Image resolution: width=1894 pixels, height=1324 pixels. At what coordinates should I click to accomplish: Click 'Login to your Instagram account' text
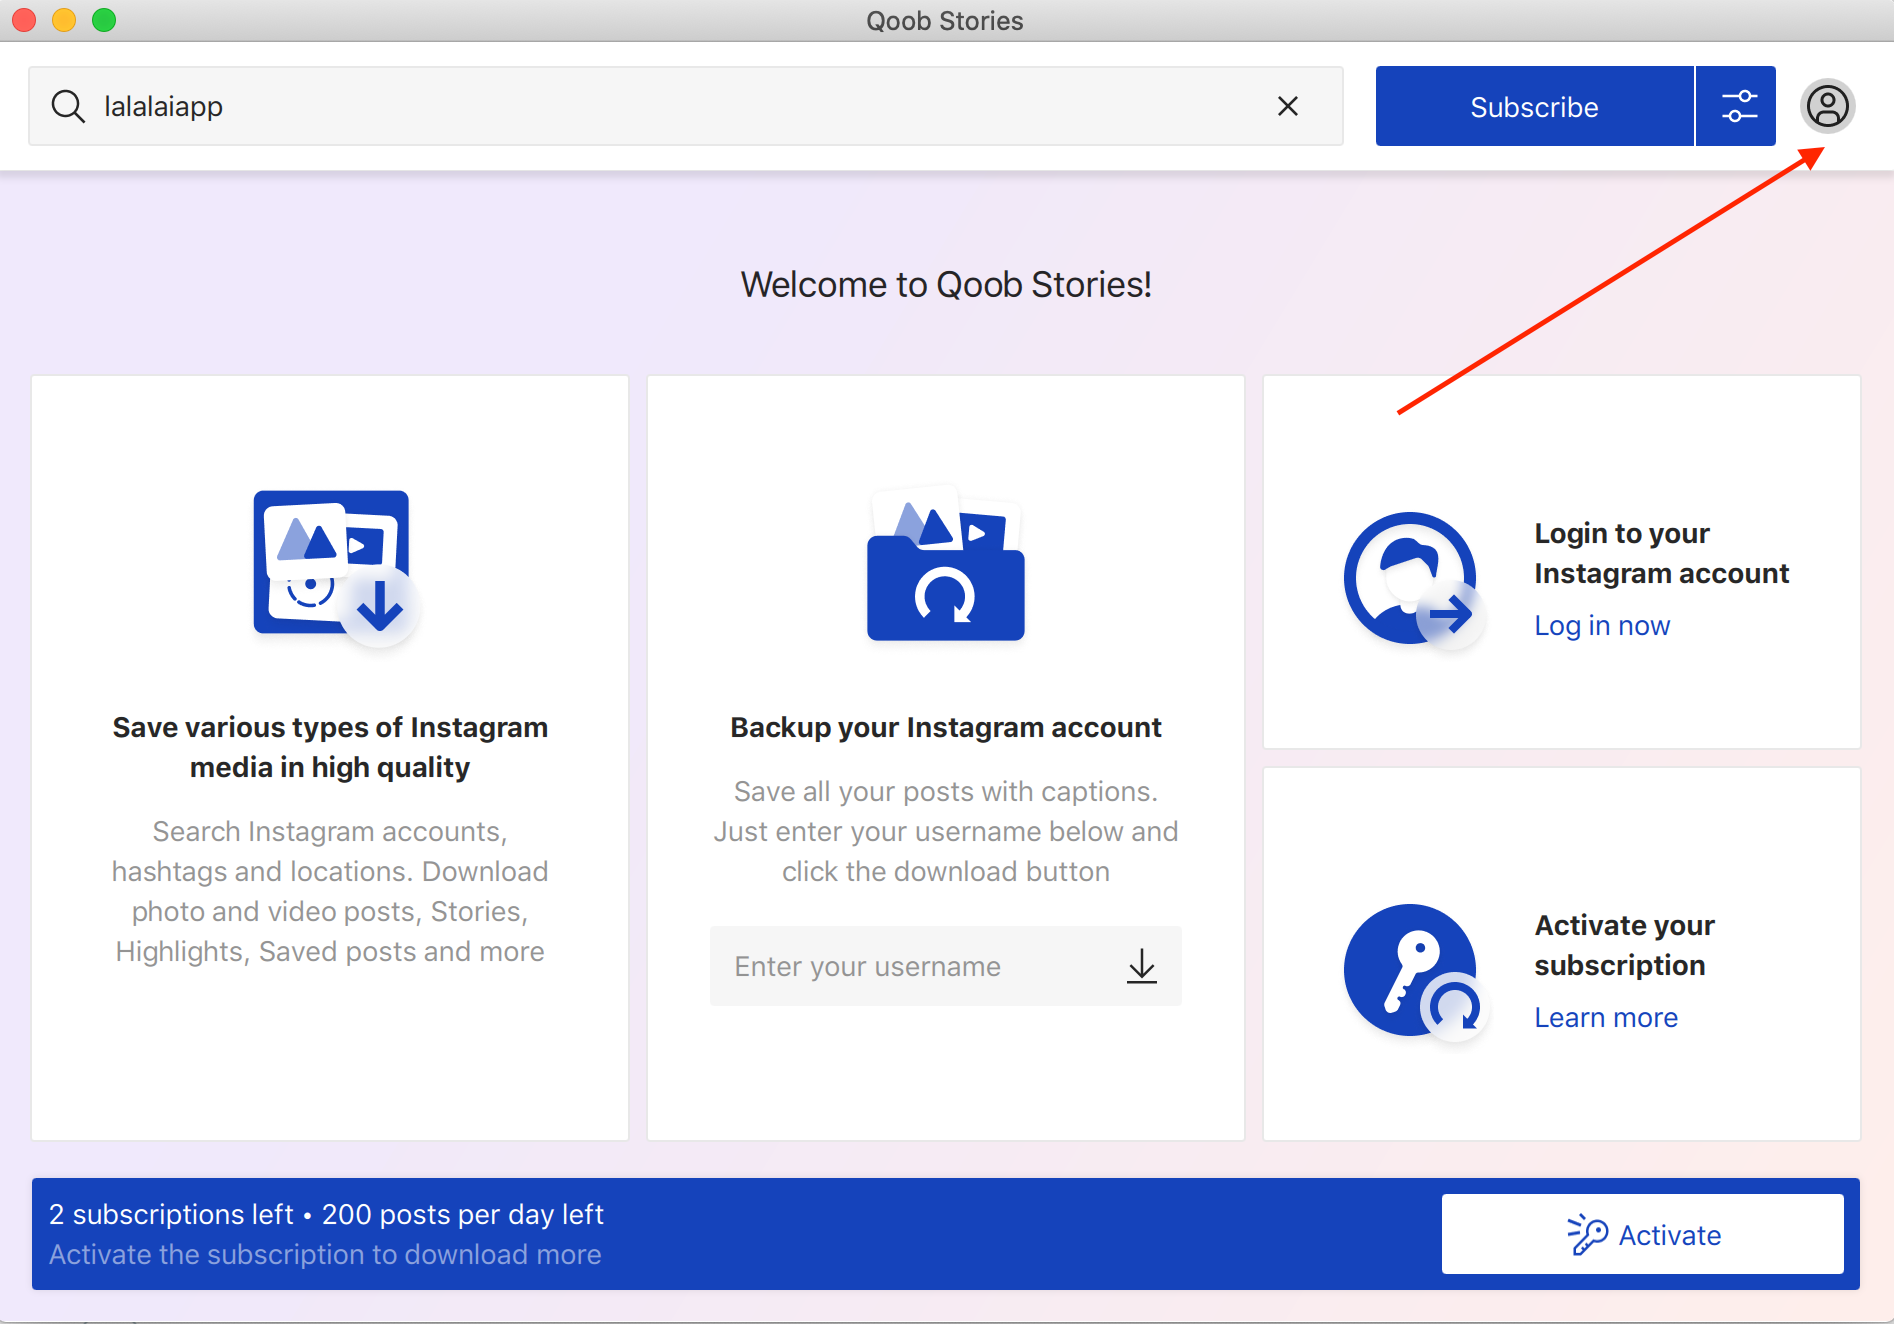tap(1661, 553)
